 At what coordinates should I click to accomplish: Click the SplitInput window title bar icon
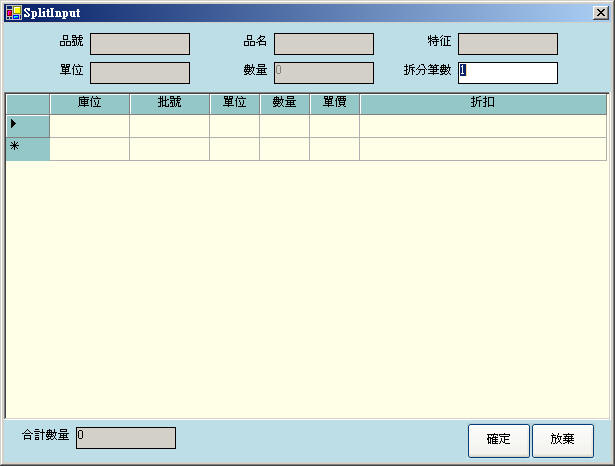click(x=13, y=14)
